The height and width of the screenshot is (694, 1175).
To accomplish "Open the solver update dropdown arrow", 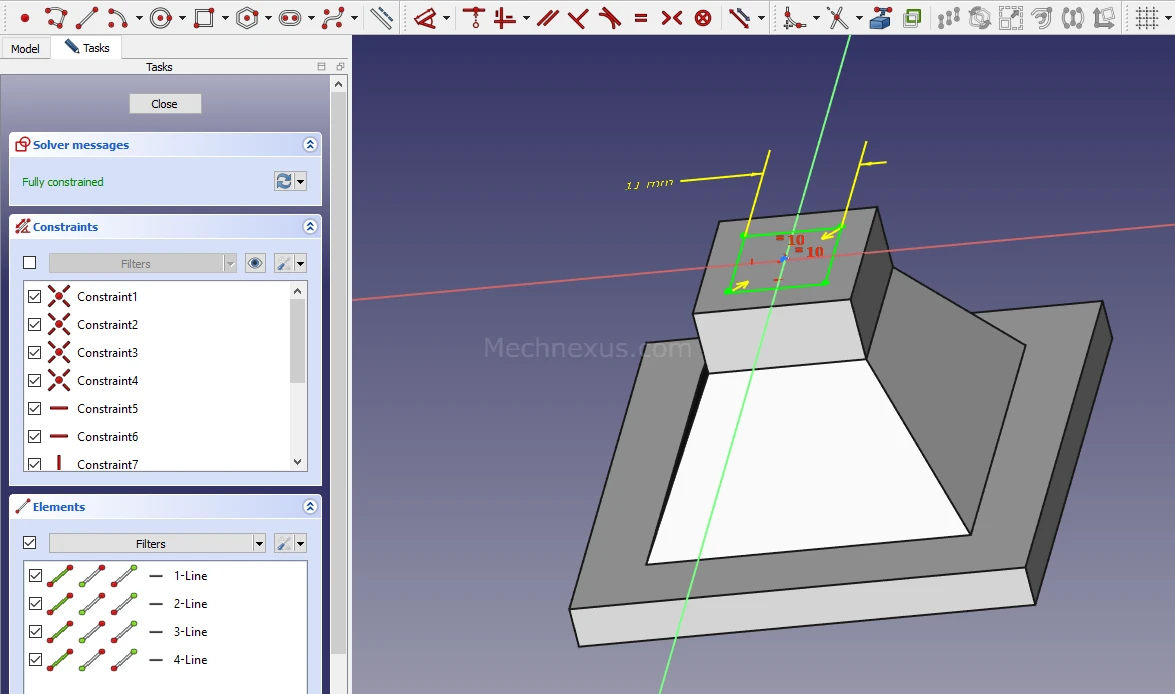I will click(x=300, y=182).
